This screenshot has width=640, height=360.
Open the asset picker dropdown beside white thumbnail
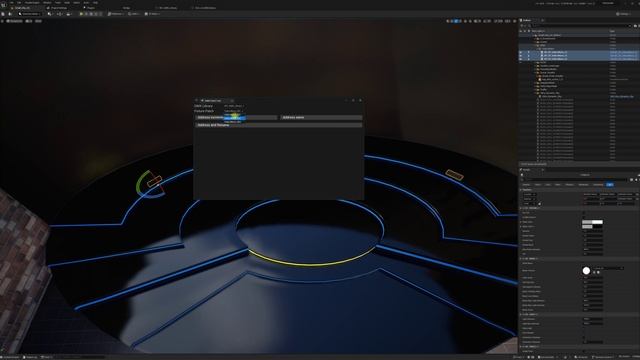[608, 268]
